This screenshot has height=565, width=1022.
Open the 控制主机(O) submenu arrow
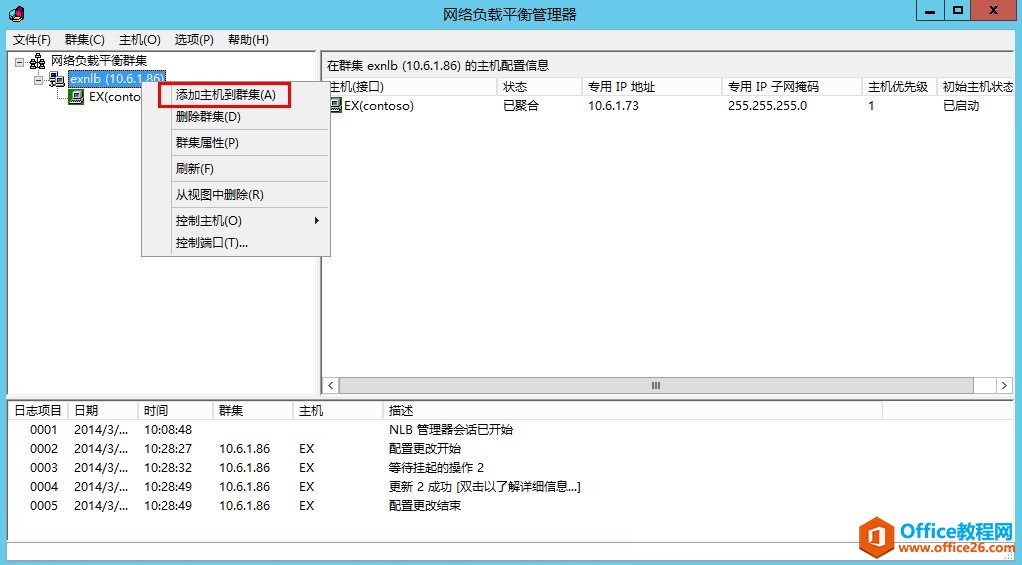click(317, 221)
